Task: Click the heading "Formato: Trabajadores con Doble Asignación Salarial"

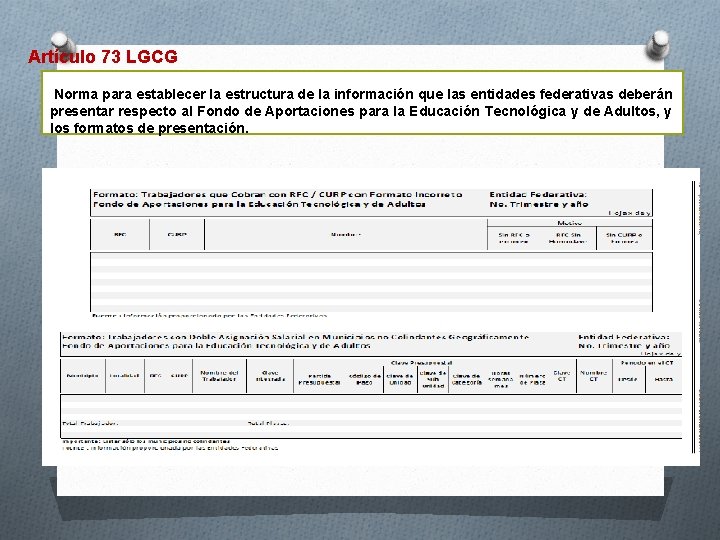Action: (x=295, y=337)
